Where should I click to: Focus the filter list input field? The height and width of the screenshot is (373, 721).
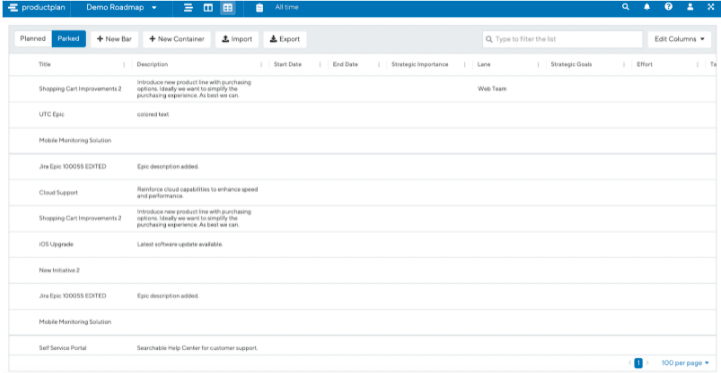[562, 40]
